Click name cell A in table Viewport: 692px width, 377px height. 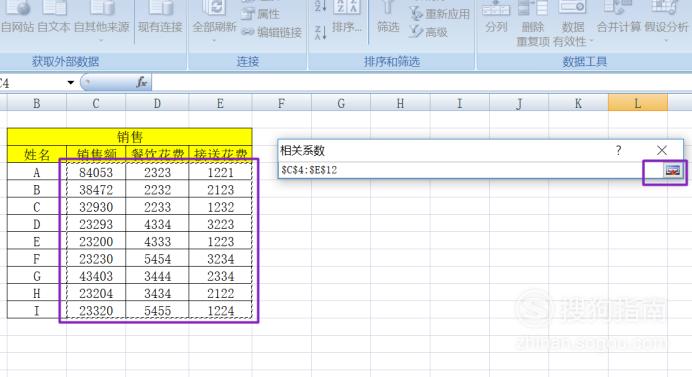37,172
